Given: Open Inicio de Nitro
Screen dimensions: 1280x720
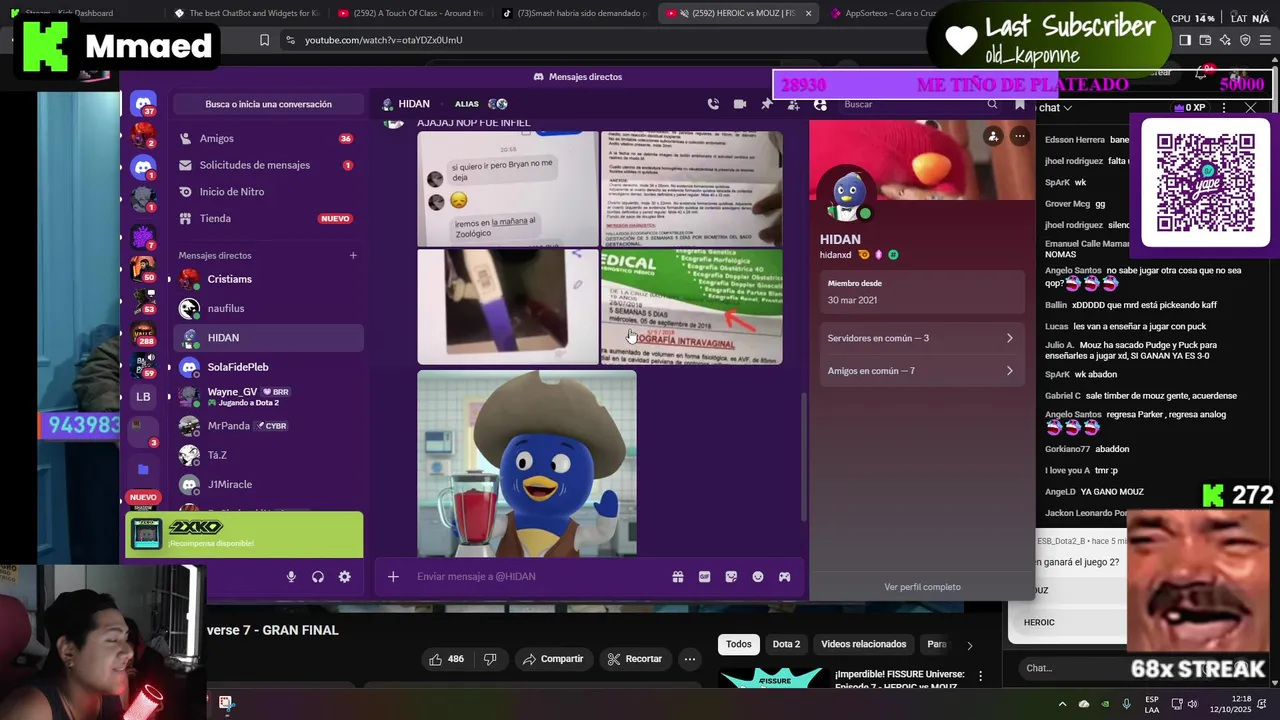Looking at the screenshot, I should 268,192.
